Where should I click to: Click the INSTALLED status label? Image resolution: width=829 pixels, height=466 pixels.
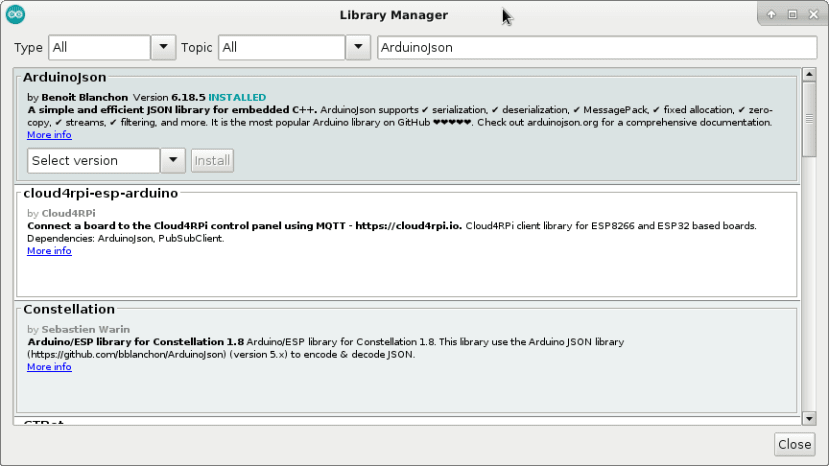237,97
